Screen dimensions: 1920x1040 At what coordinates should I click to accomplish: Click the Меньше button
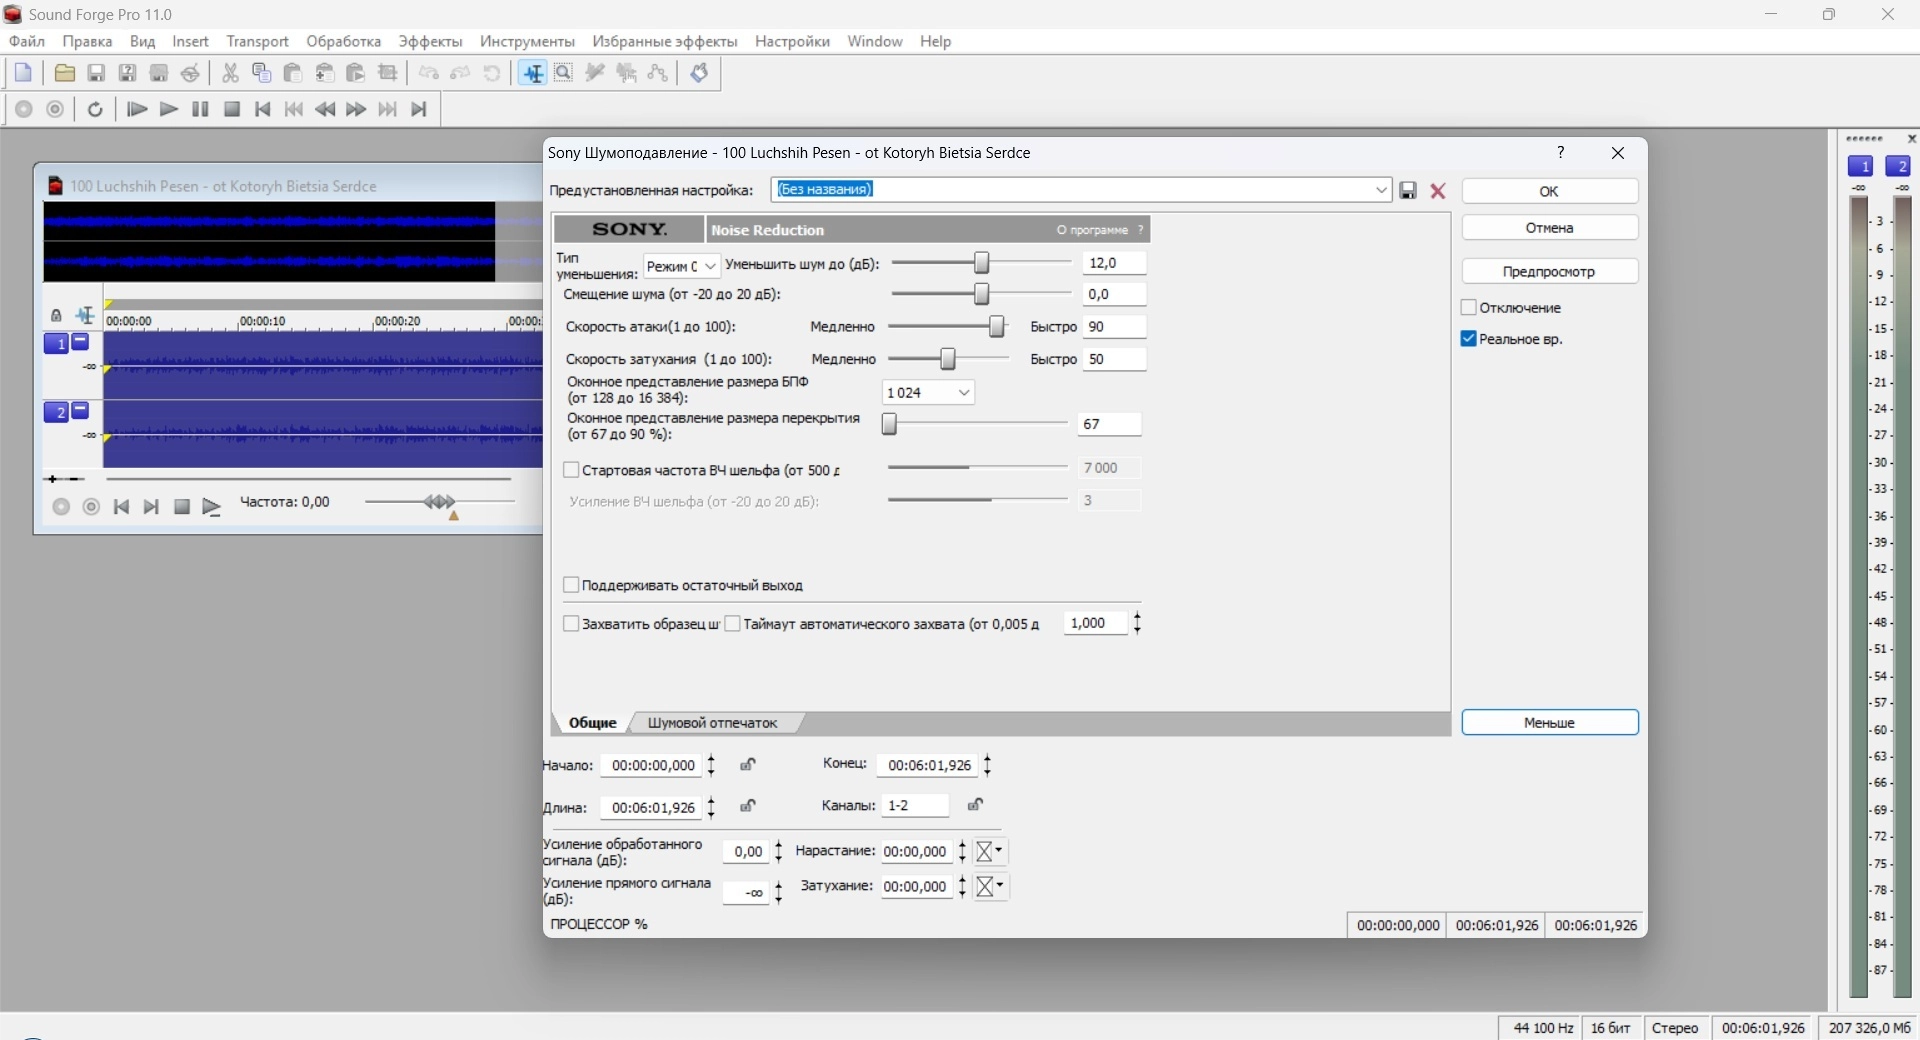tap(1549, 722)
